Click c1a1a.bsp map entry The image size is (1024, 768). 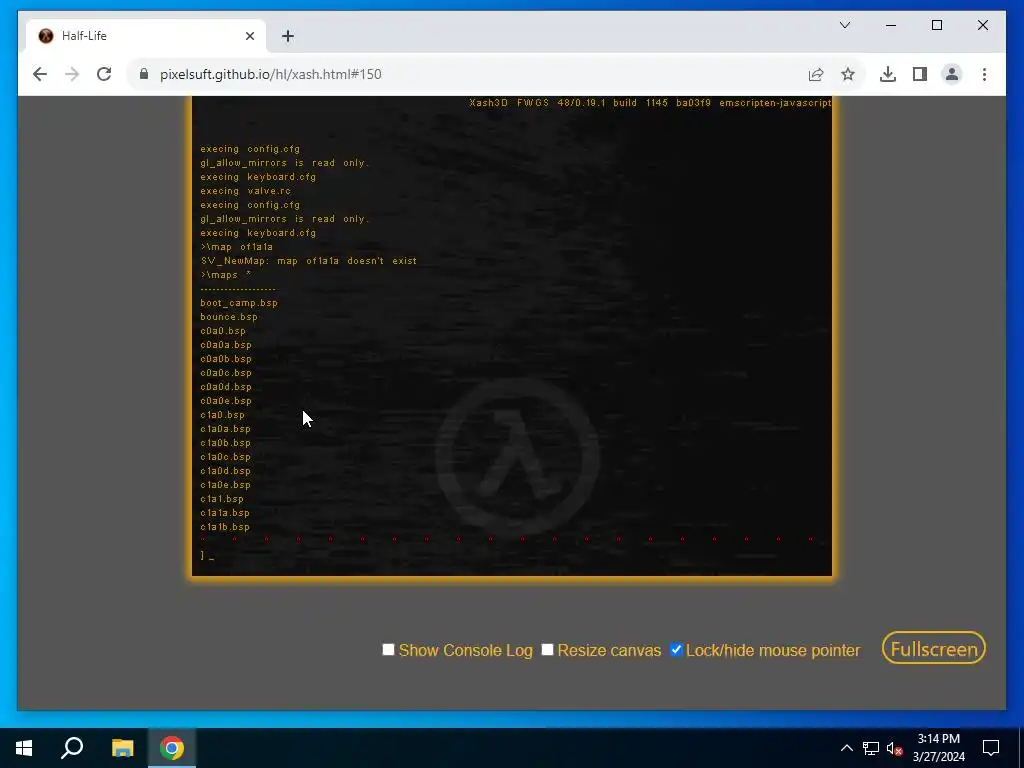coord(225,513)
